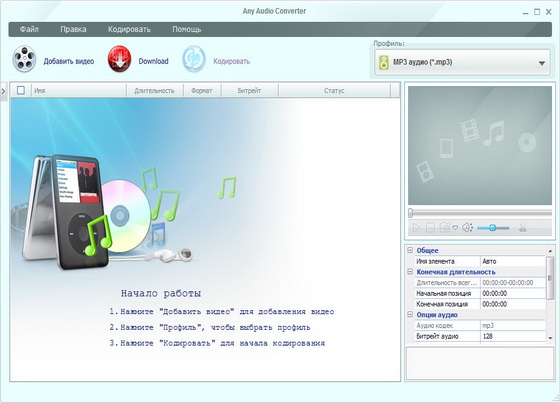Image resolution: width=560 pixels, height=403 pixels.
Task: Sort by the Длительность column header
Action: pyautogui.click(x=155, y=91)
